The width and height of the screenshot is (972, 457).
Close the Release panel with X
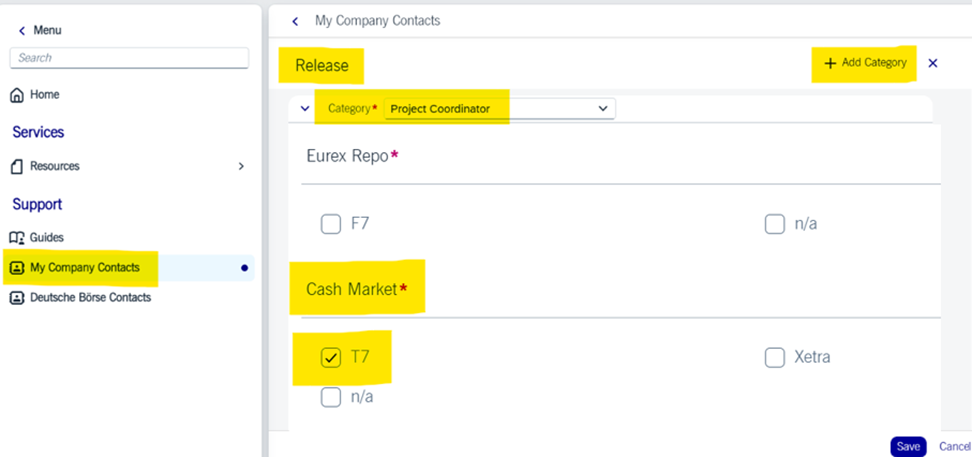click(933, 63)
